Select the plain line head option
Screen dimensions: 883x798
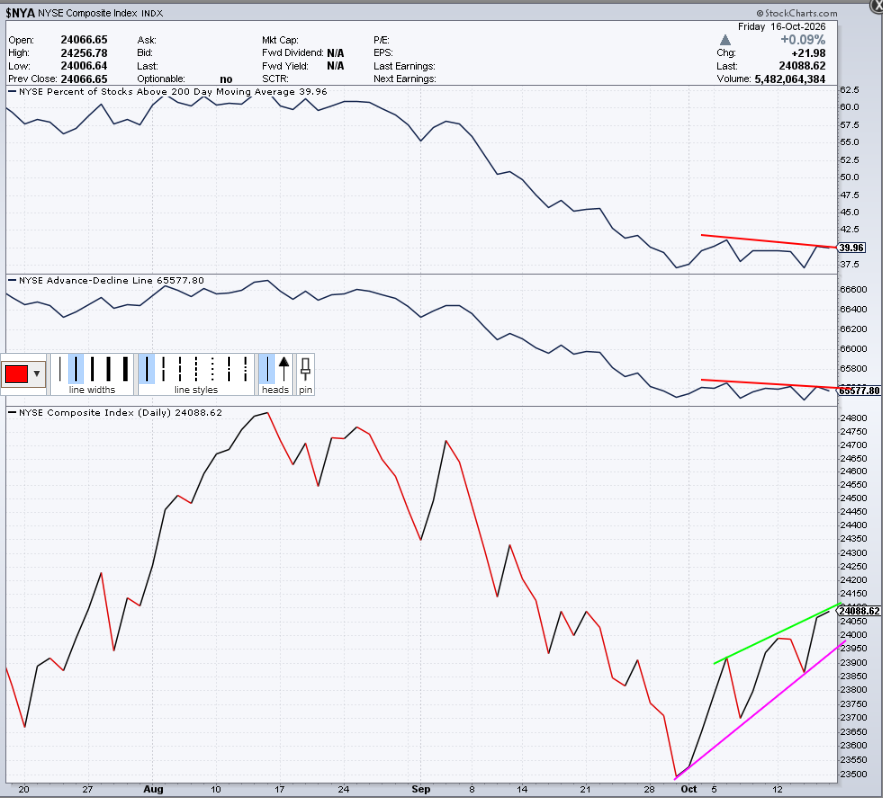pos(267,369)
